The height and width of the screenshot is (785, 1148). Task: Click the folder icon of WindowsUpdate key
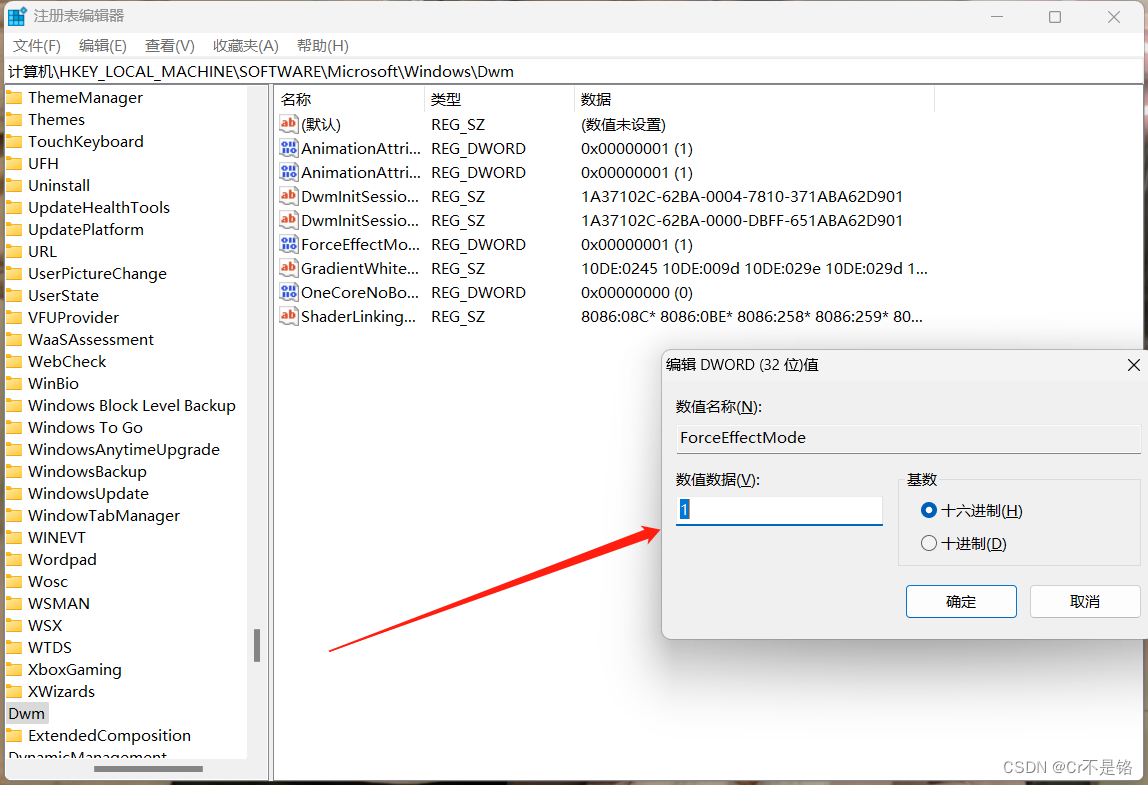point(14,494)
